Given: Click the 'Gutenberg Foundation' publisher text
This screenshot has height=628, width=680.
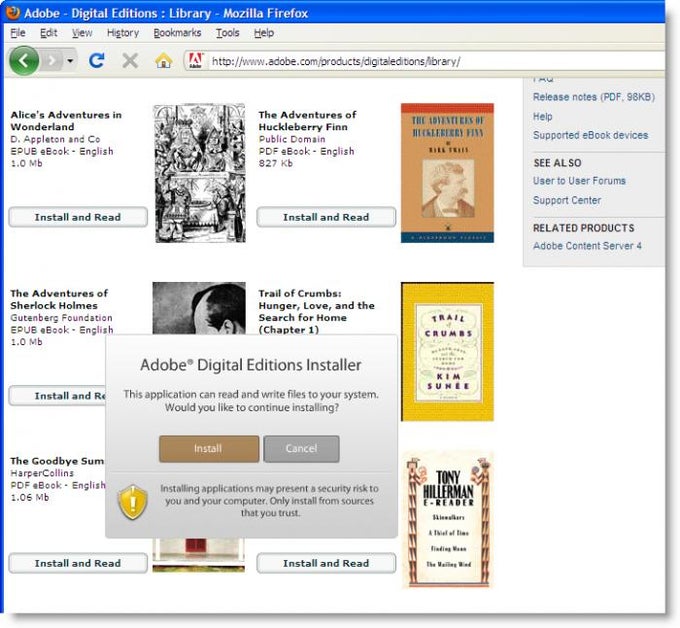Looking at the screenshot, I should (61, 318).
